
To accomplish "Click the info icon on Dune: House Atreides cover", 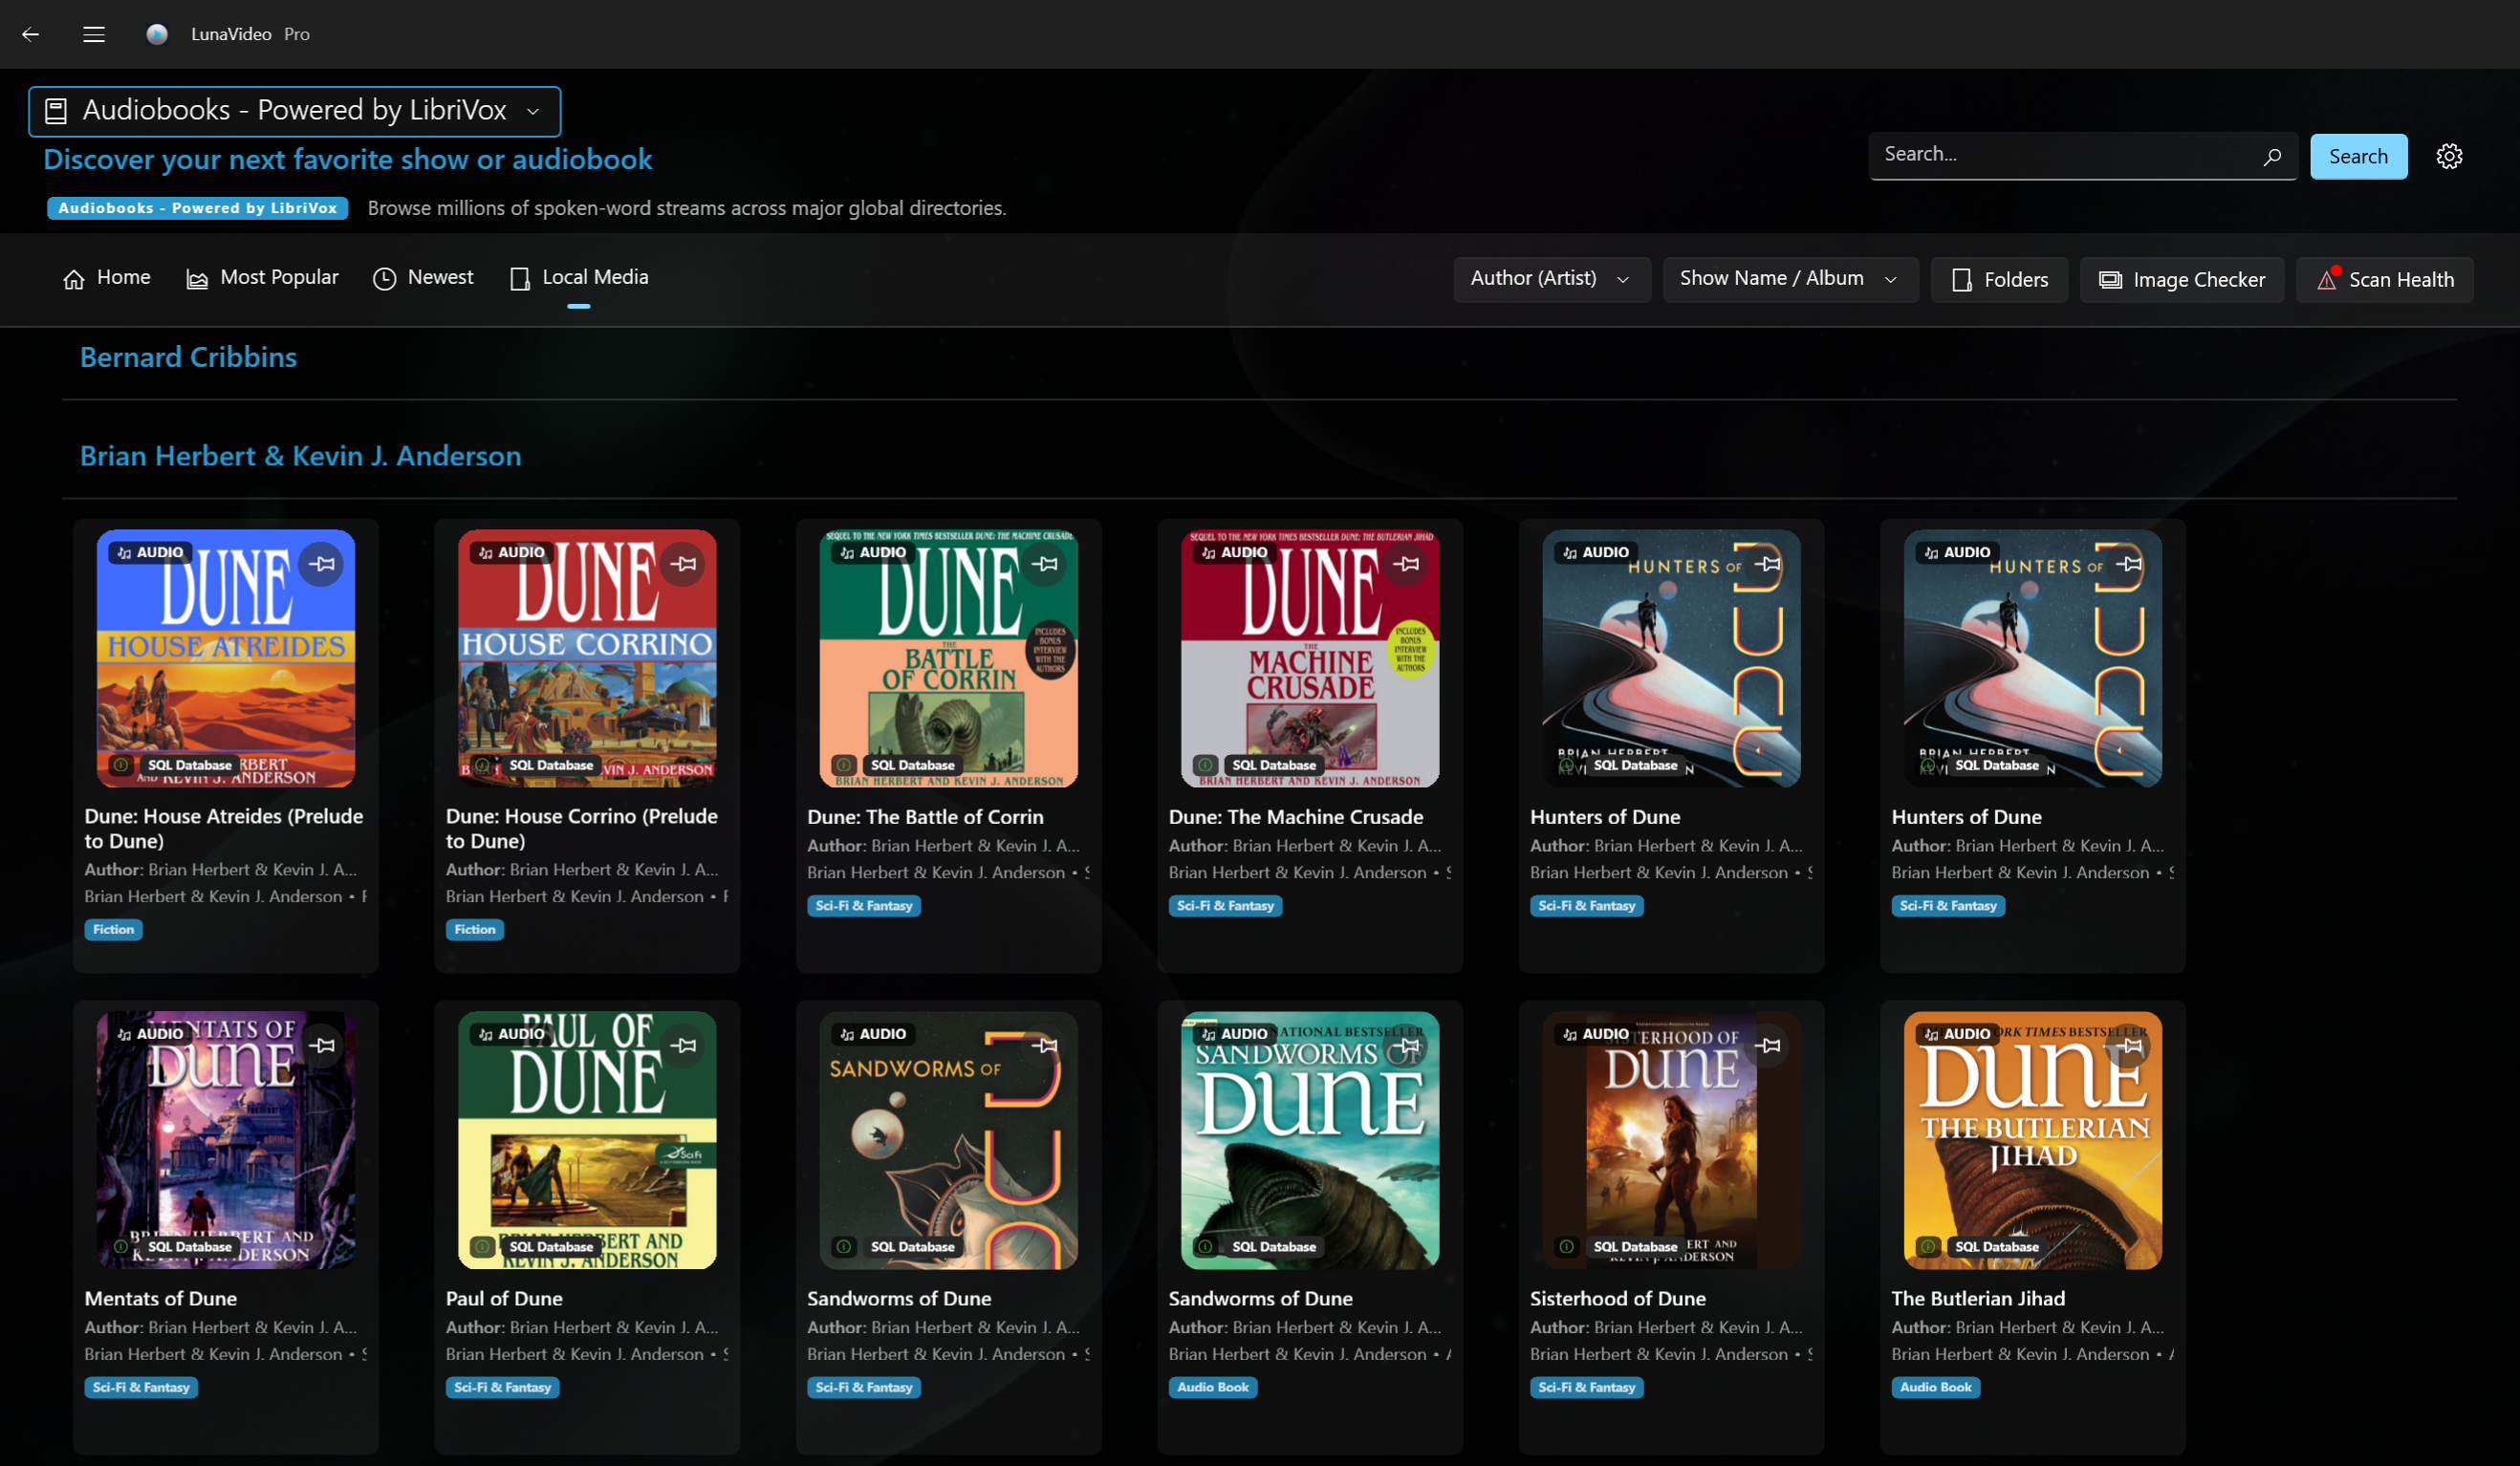I will [x=121, y=765].
